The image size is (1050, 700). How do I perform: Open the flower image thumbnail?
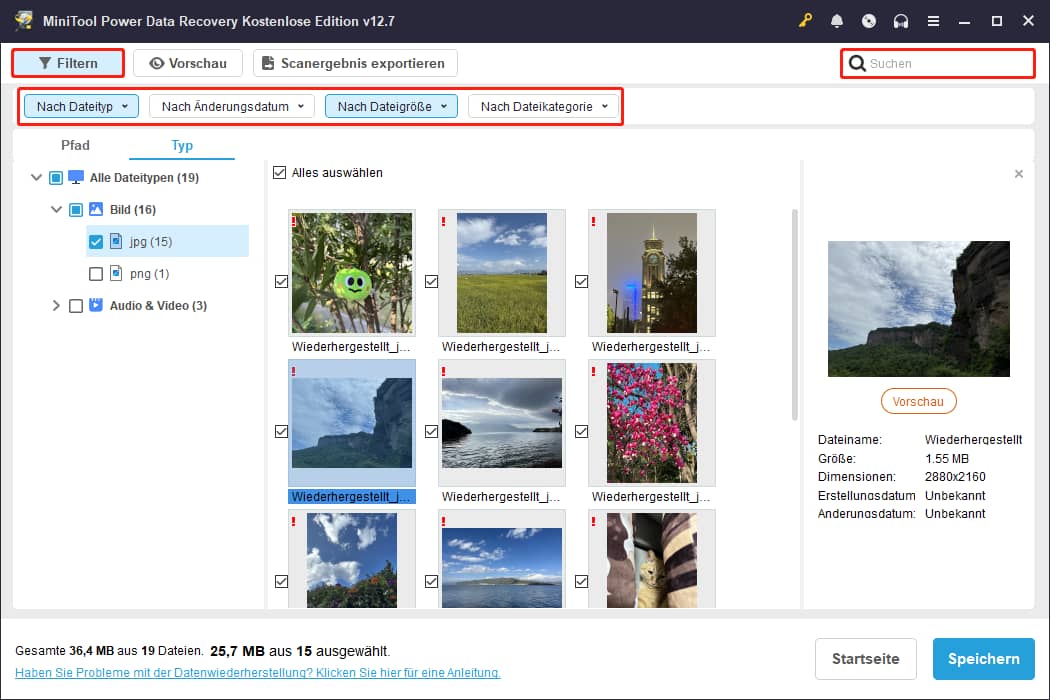[x=651, y=422]
